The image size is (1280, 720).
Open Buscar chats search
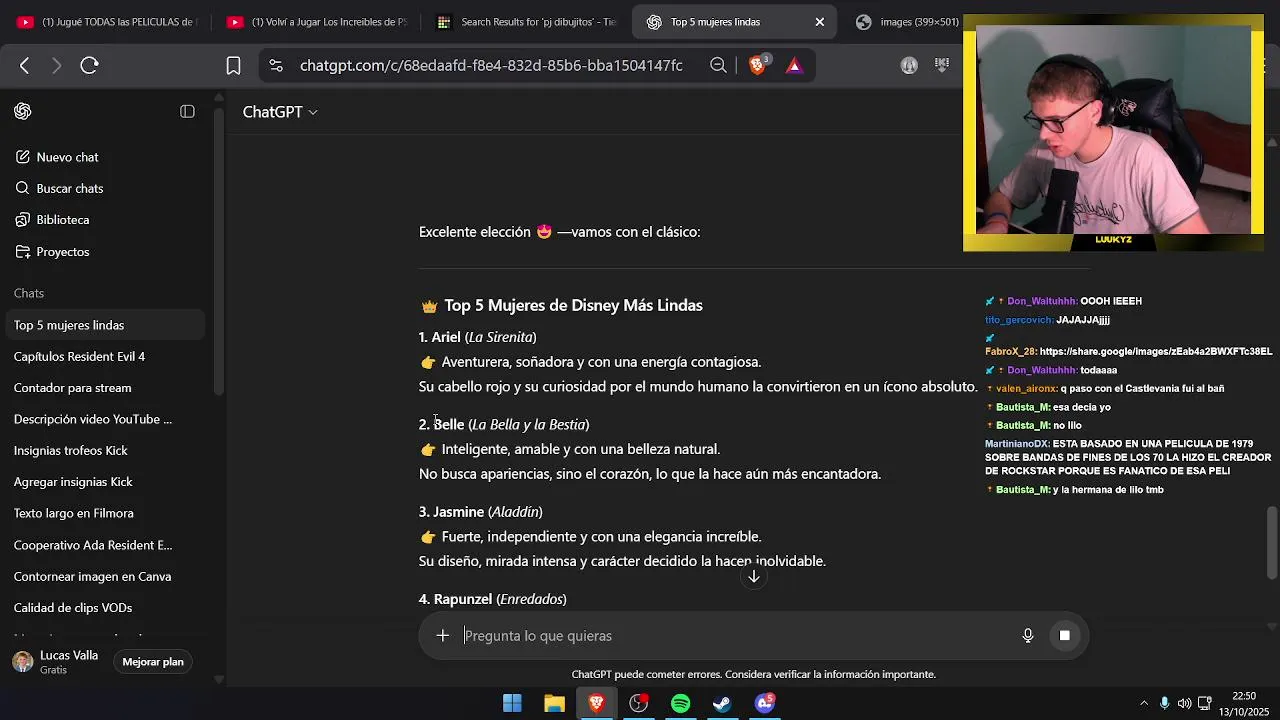(x=105, y=188)
